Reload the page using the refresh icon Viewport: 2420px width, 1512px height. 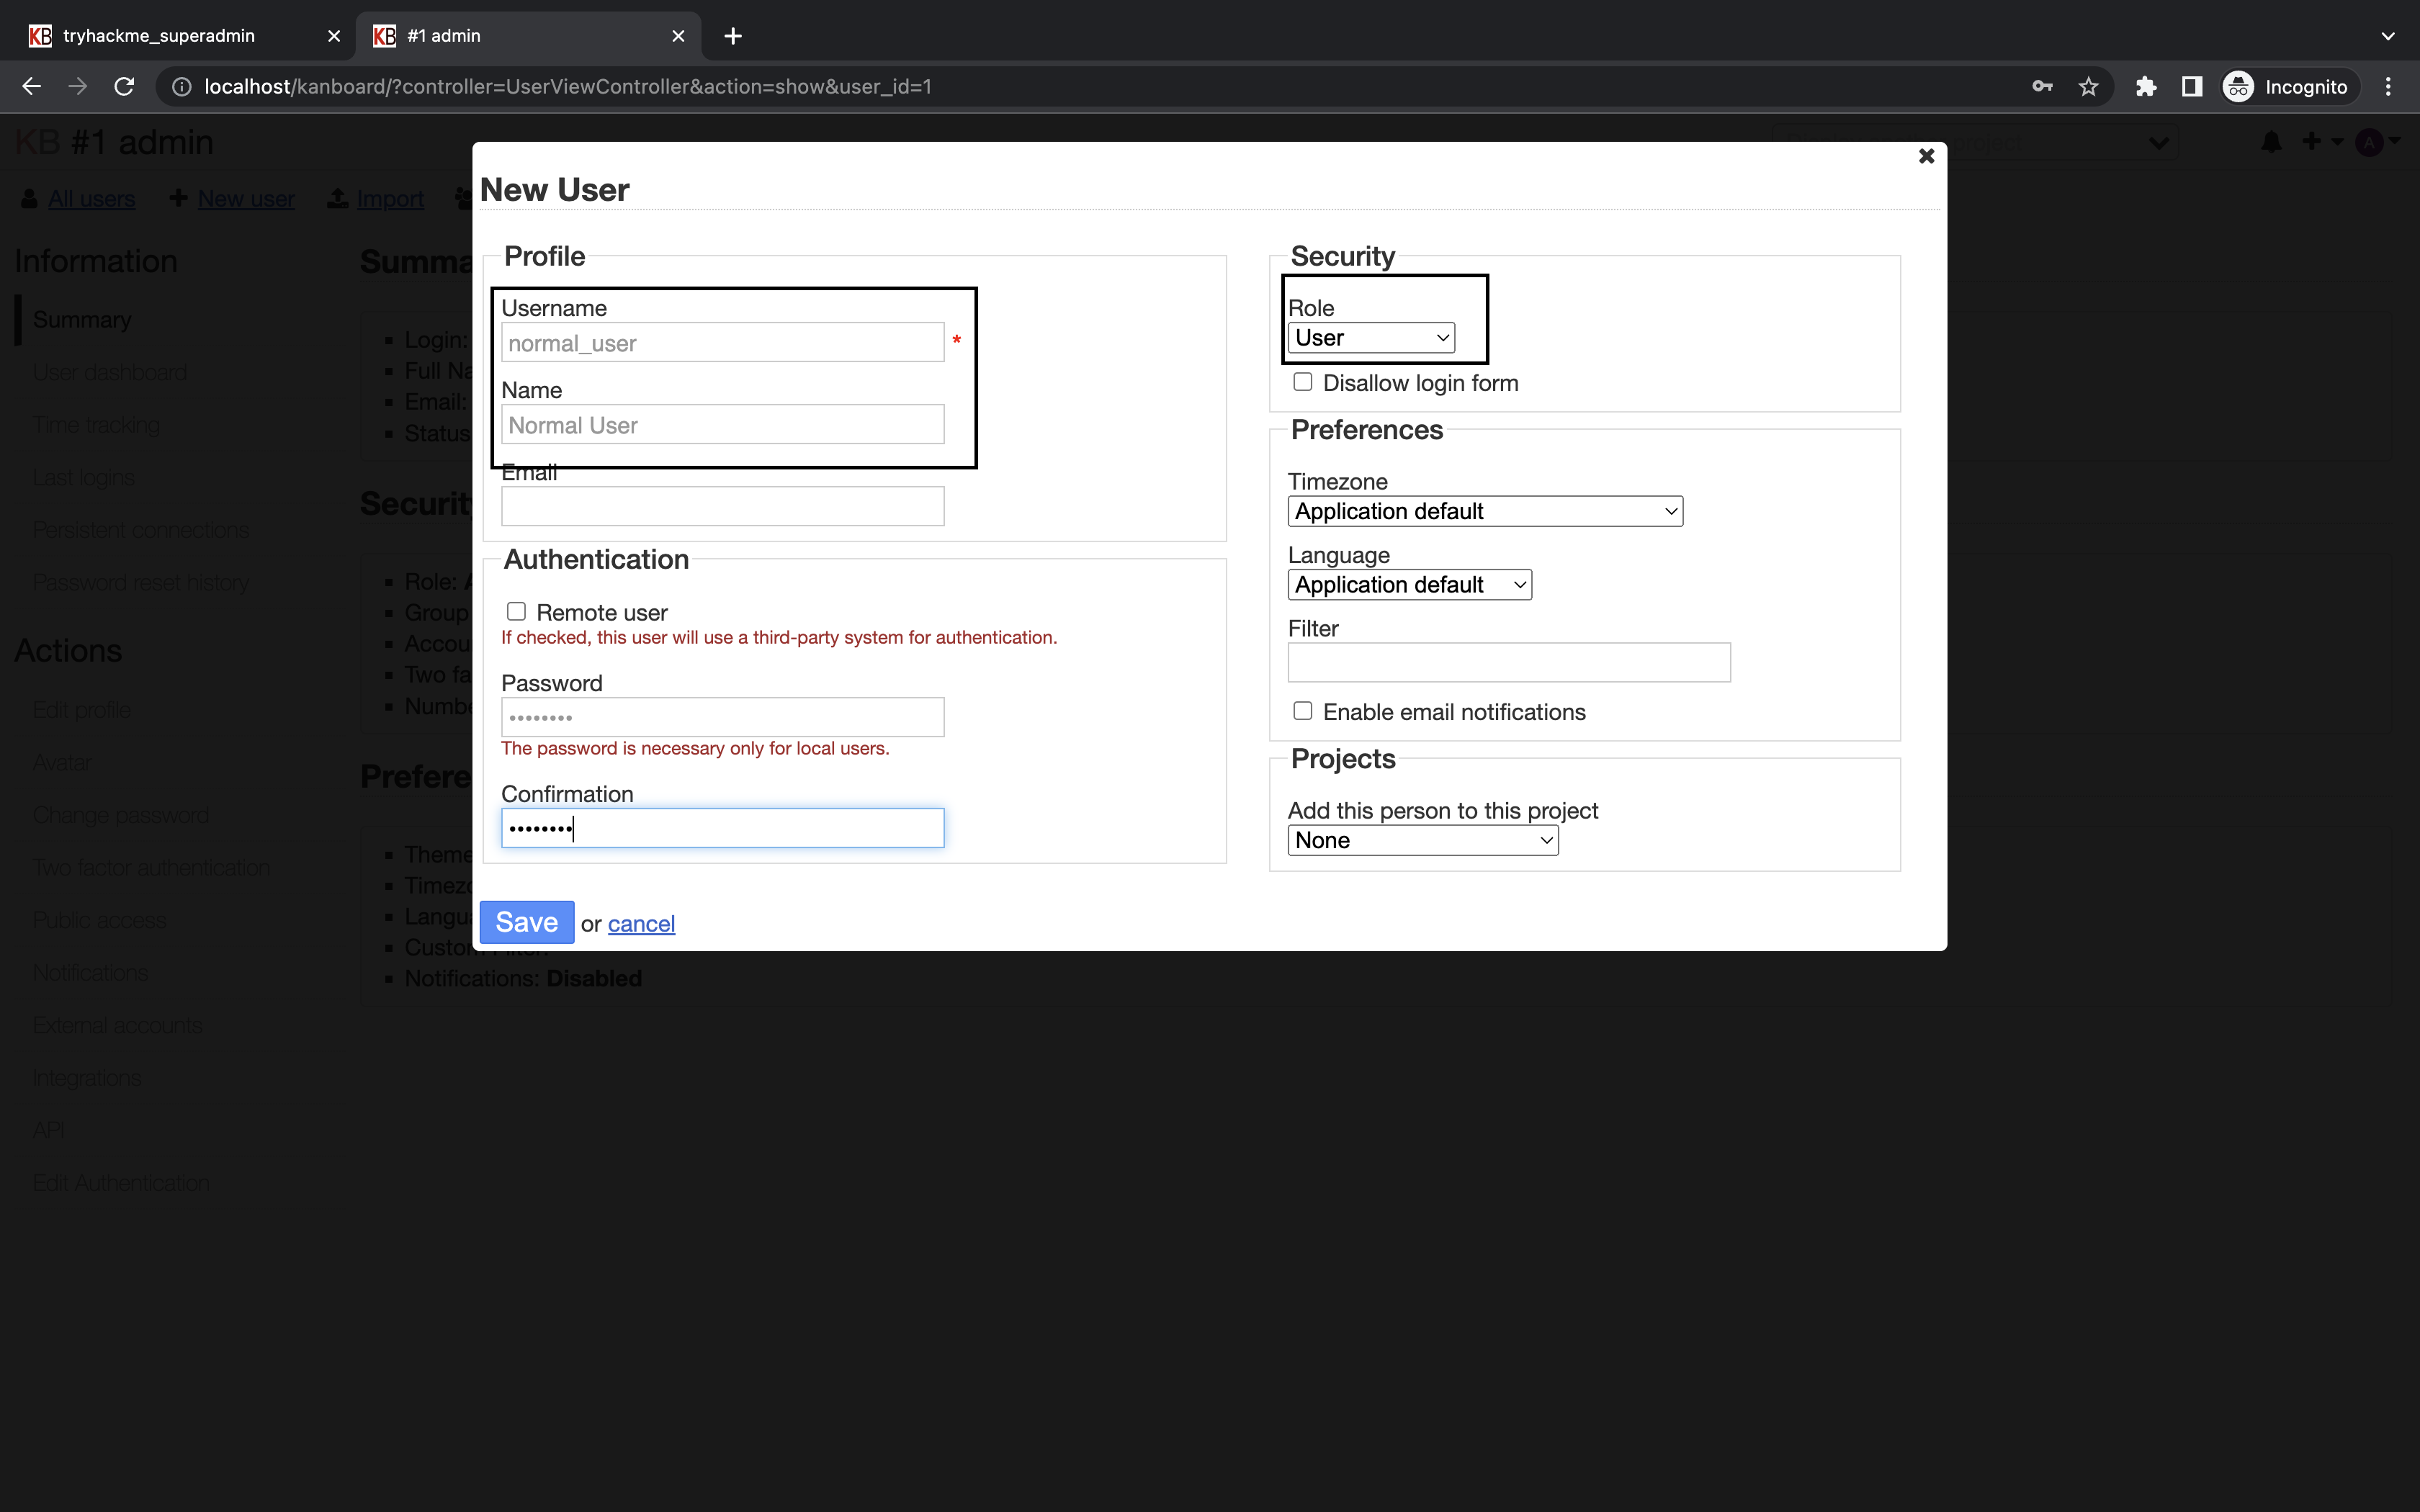[x=123, y=86]
